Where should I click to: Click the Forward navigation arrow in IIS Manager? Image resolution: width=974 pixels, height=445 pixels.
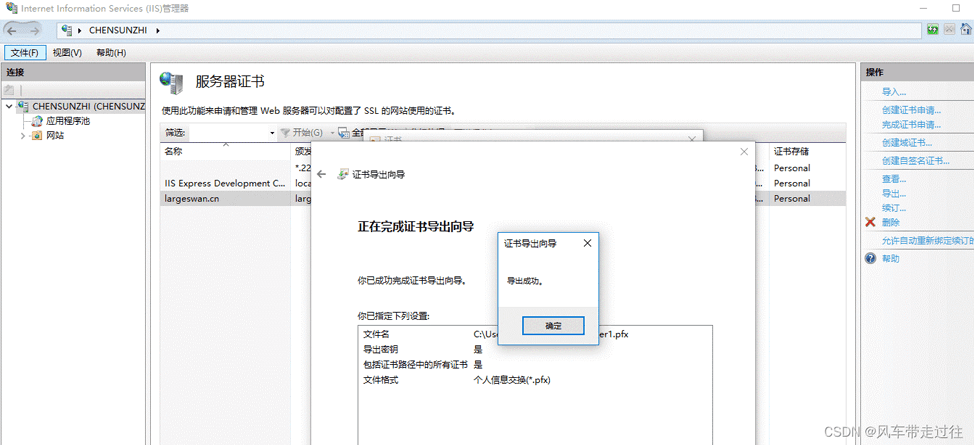coord(33,30)
